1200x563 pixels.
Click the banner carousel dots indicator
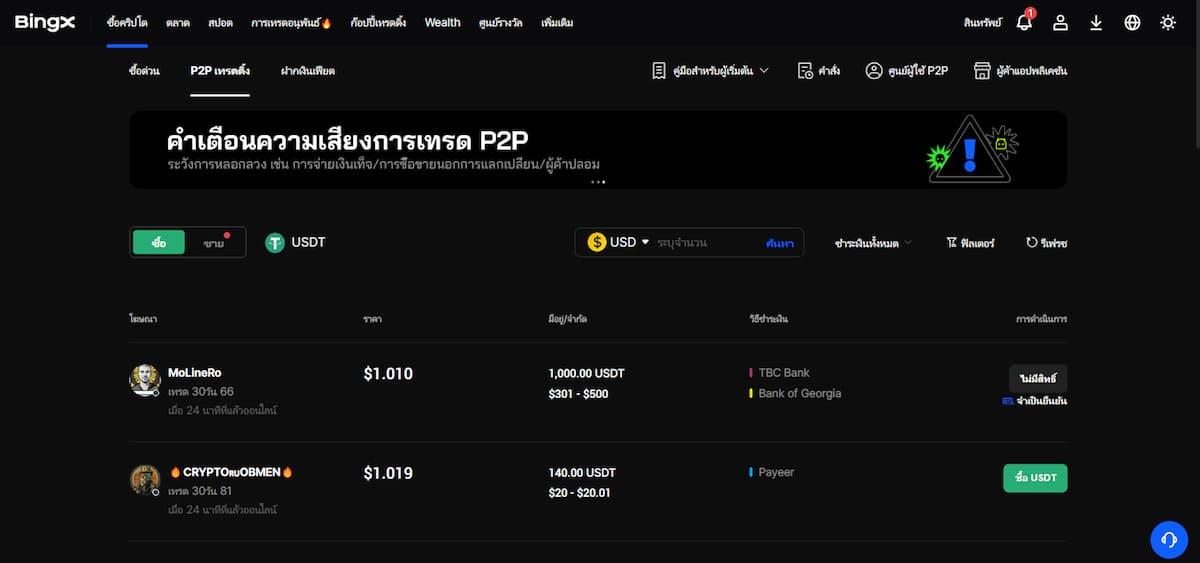tap(598, 182)
